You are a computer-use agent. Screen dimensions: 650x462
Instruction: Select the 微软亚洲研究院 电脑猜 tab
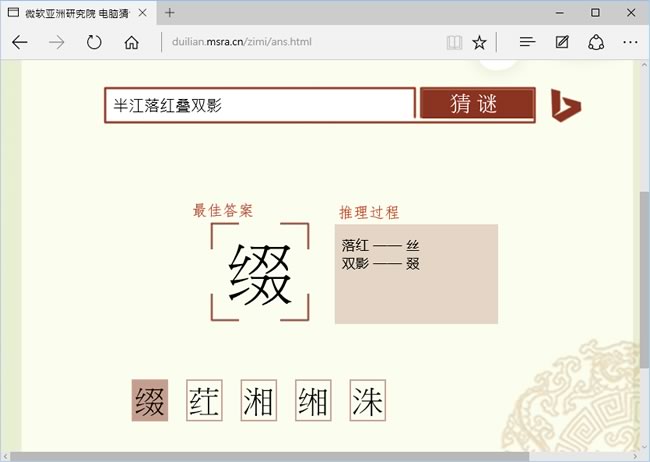(78, 13)
